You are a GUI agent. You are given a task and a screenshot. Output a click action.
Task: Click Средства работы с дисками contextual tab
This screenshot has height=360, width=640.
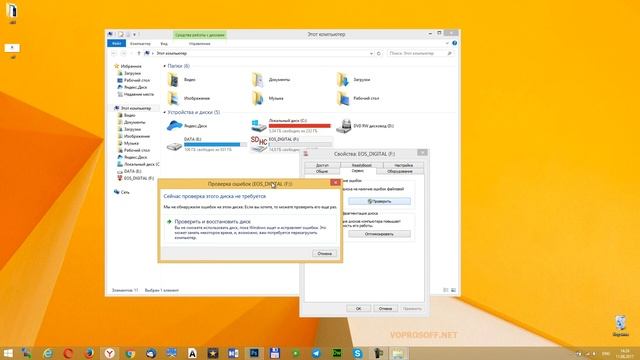pyautogui.click(x=200, y=35)
